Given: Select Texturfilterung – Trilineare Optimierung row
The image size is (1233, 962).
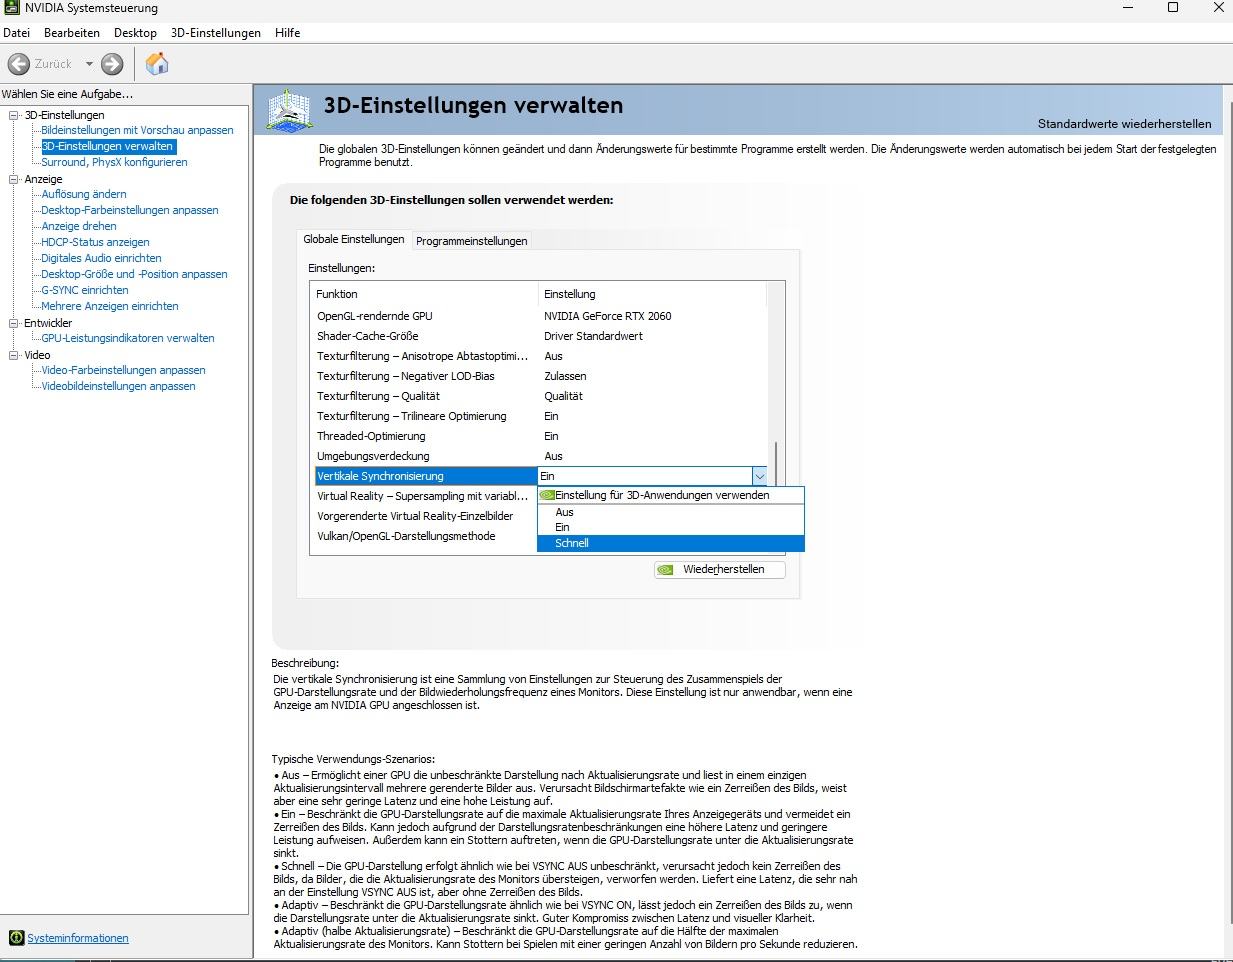Looking at the screenshot, I should [540, 416].
